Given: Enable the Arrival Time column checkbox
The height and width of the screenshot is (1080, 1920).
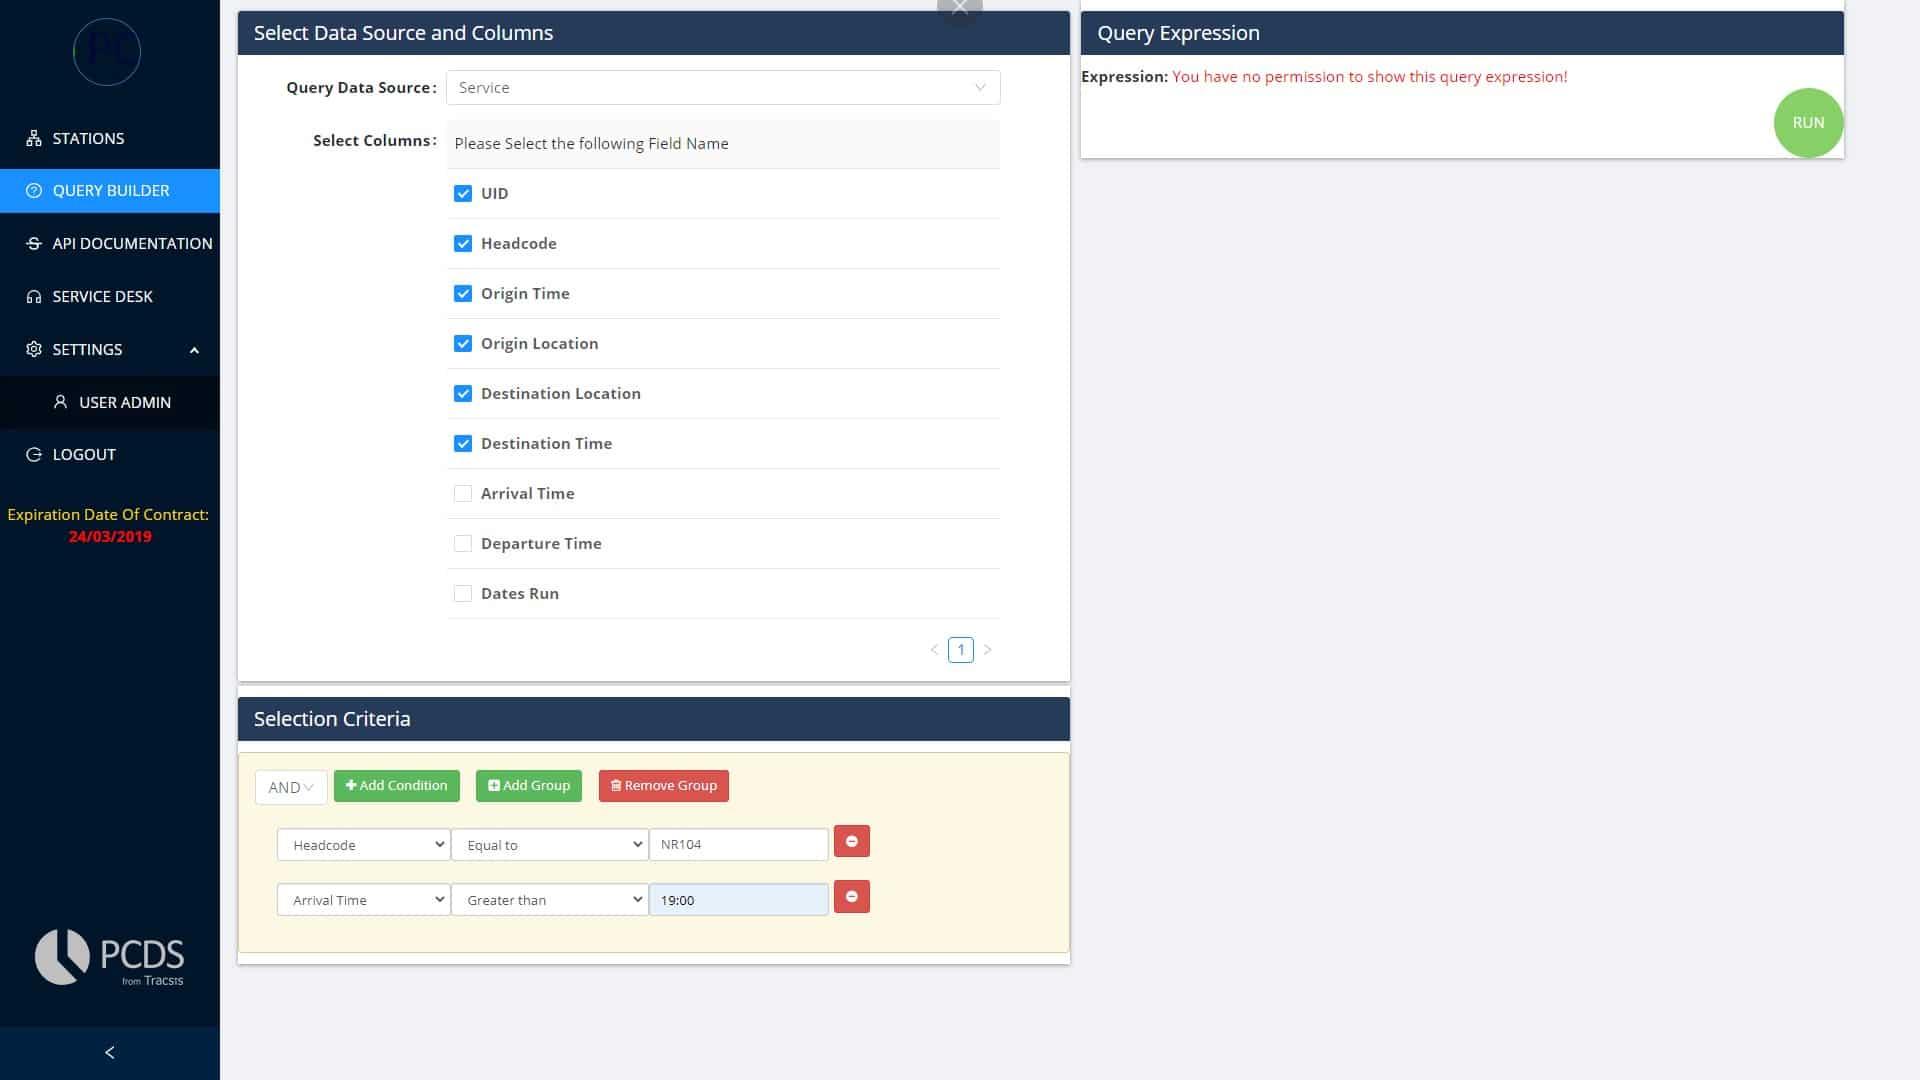Looking at the screenshot, I should 463,493.
